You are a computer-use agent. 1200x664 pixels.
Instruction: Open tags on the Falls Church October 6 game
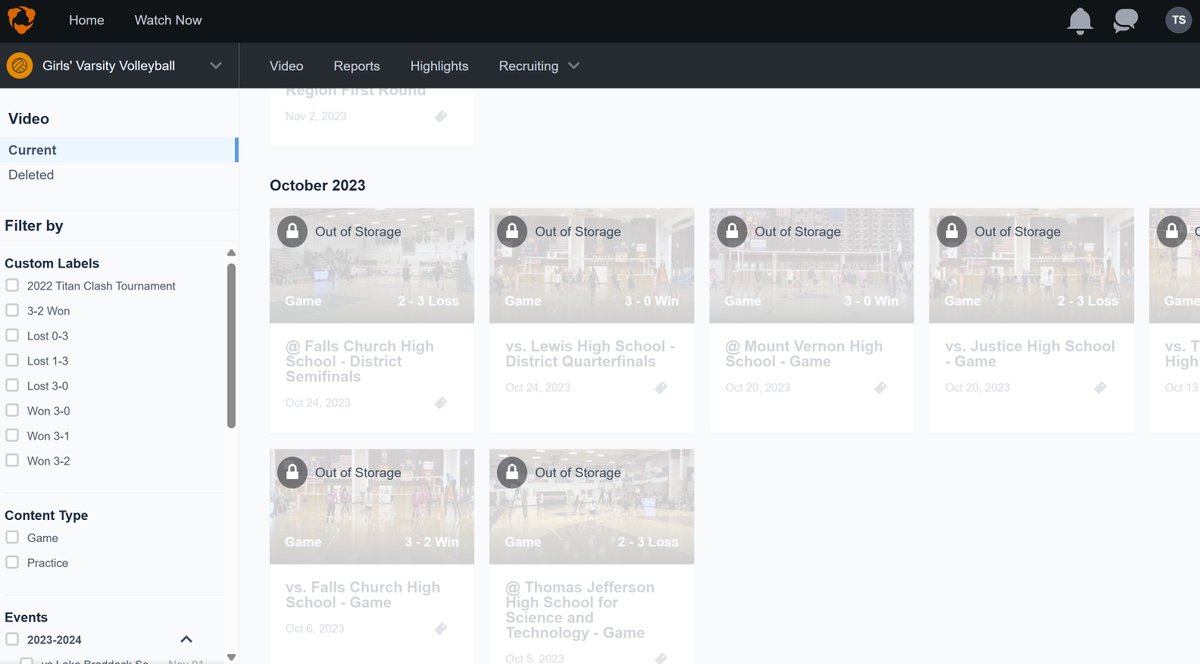pos(440,628)
